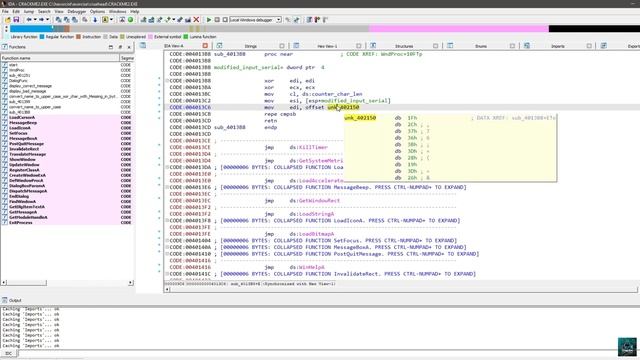Start process with the green play icon
This screenshot has height=360, width=640.
pyautogui.click(x=209, y=20)
